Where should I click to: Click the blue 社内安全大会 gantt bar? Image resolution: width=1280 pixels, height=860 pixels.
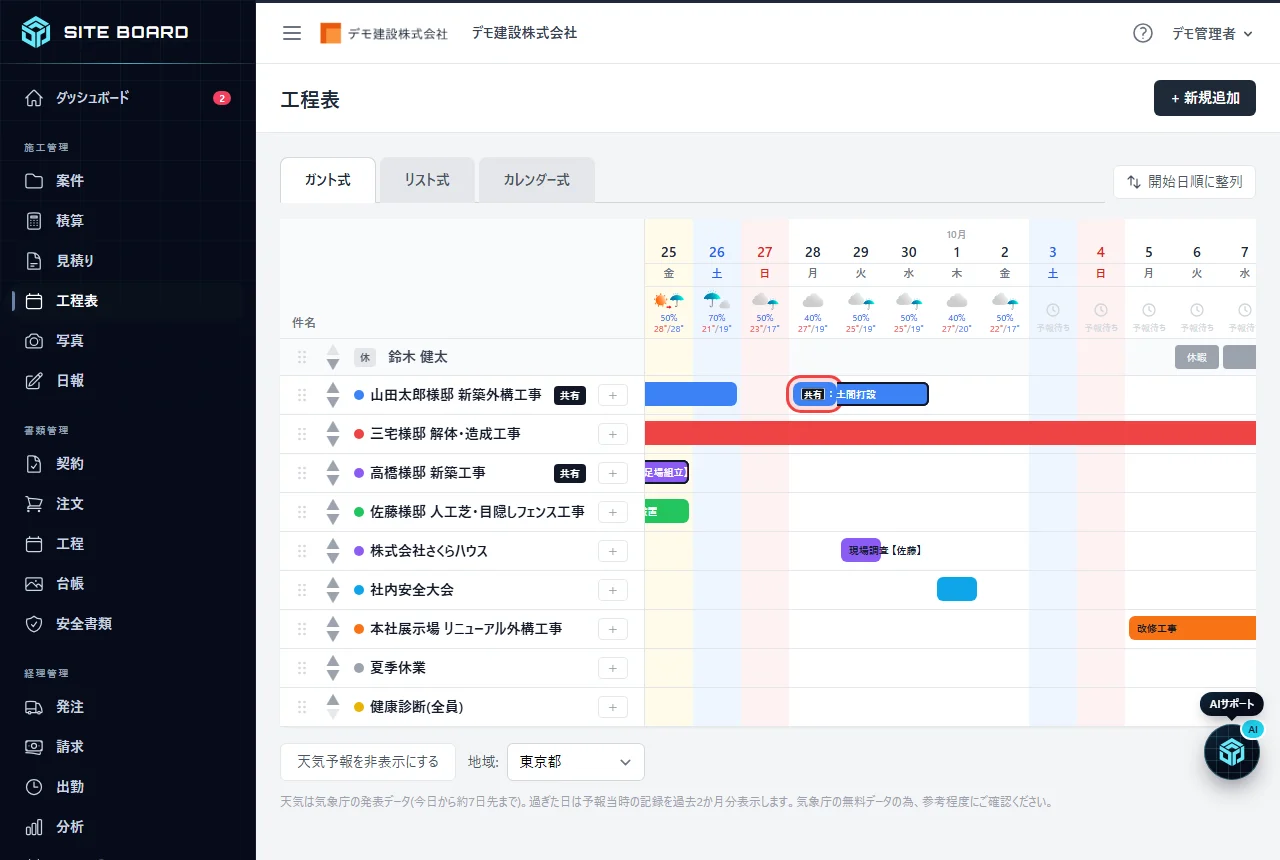pyautogui.click(x=957, y=589)
